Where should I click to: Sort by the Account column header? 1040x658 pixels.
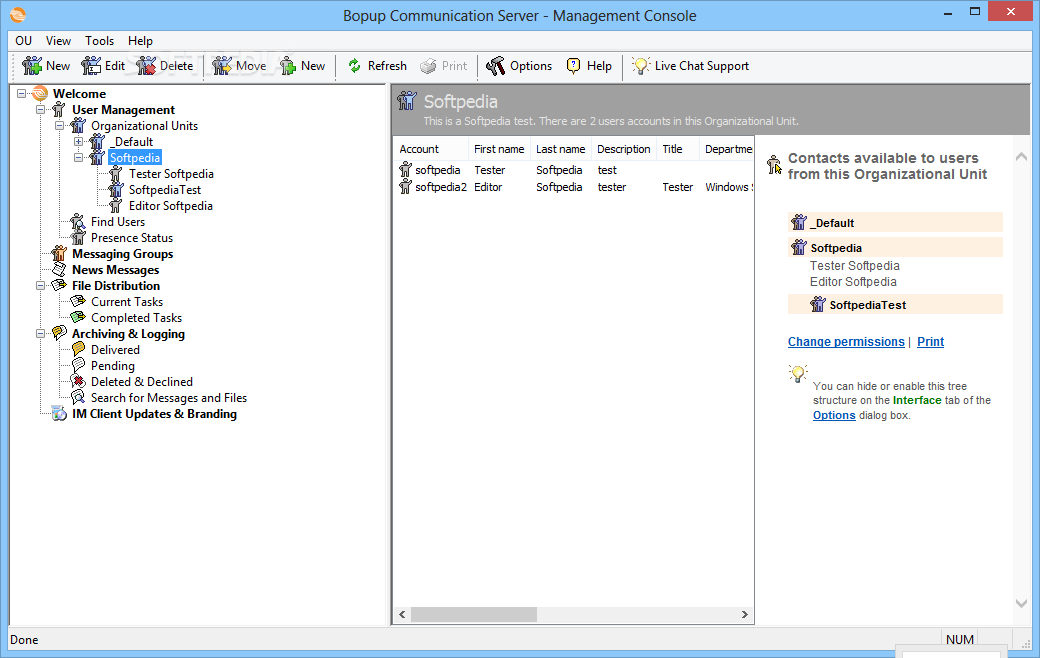point(431,149)
